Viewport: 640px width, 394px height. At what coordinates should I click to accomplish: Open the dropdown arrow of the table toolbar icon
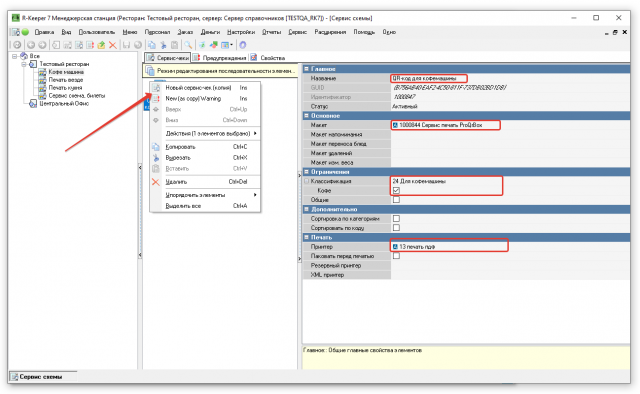point(231,45)
